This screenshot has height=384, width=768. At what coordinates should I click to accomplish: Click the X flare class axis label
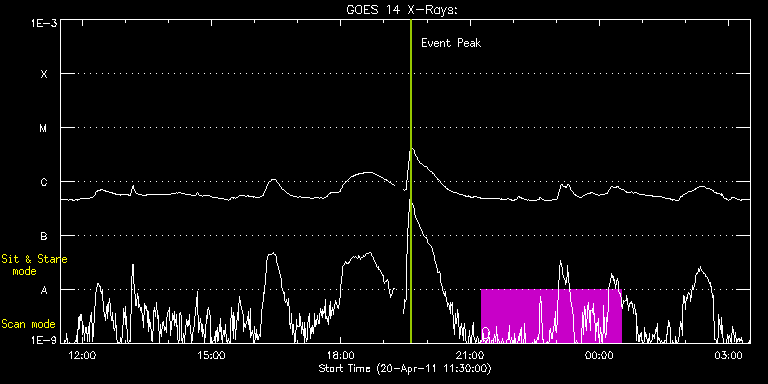point(44,74)
